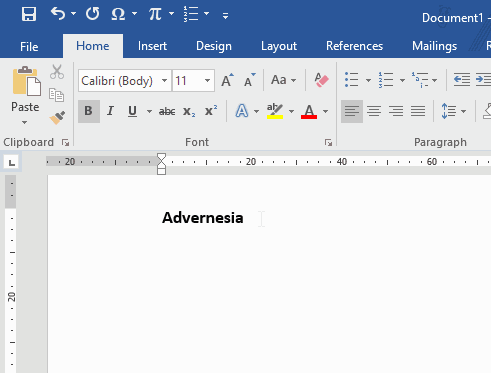Screen dimensions: 491x373
Task: Open the Clipboard pane launcher
Action: tap(65, 143)
